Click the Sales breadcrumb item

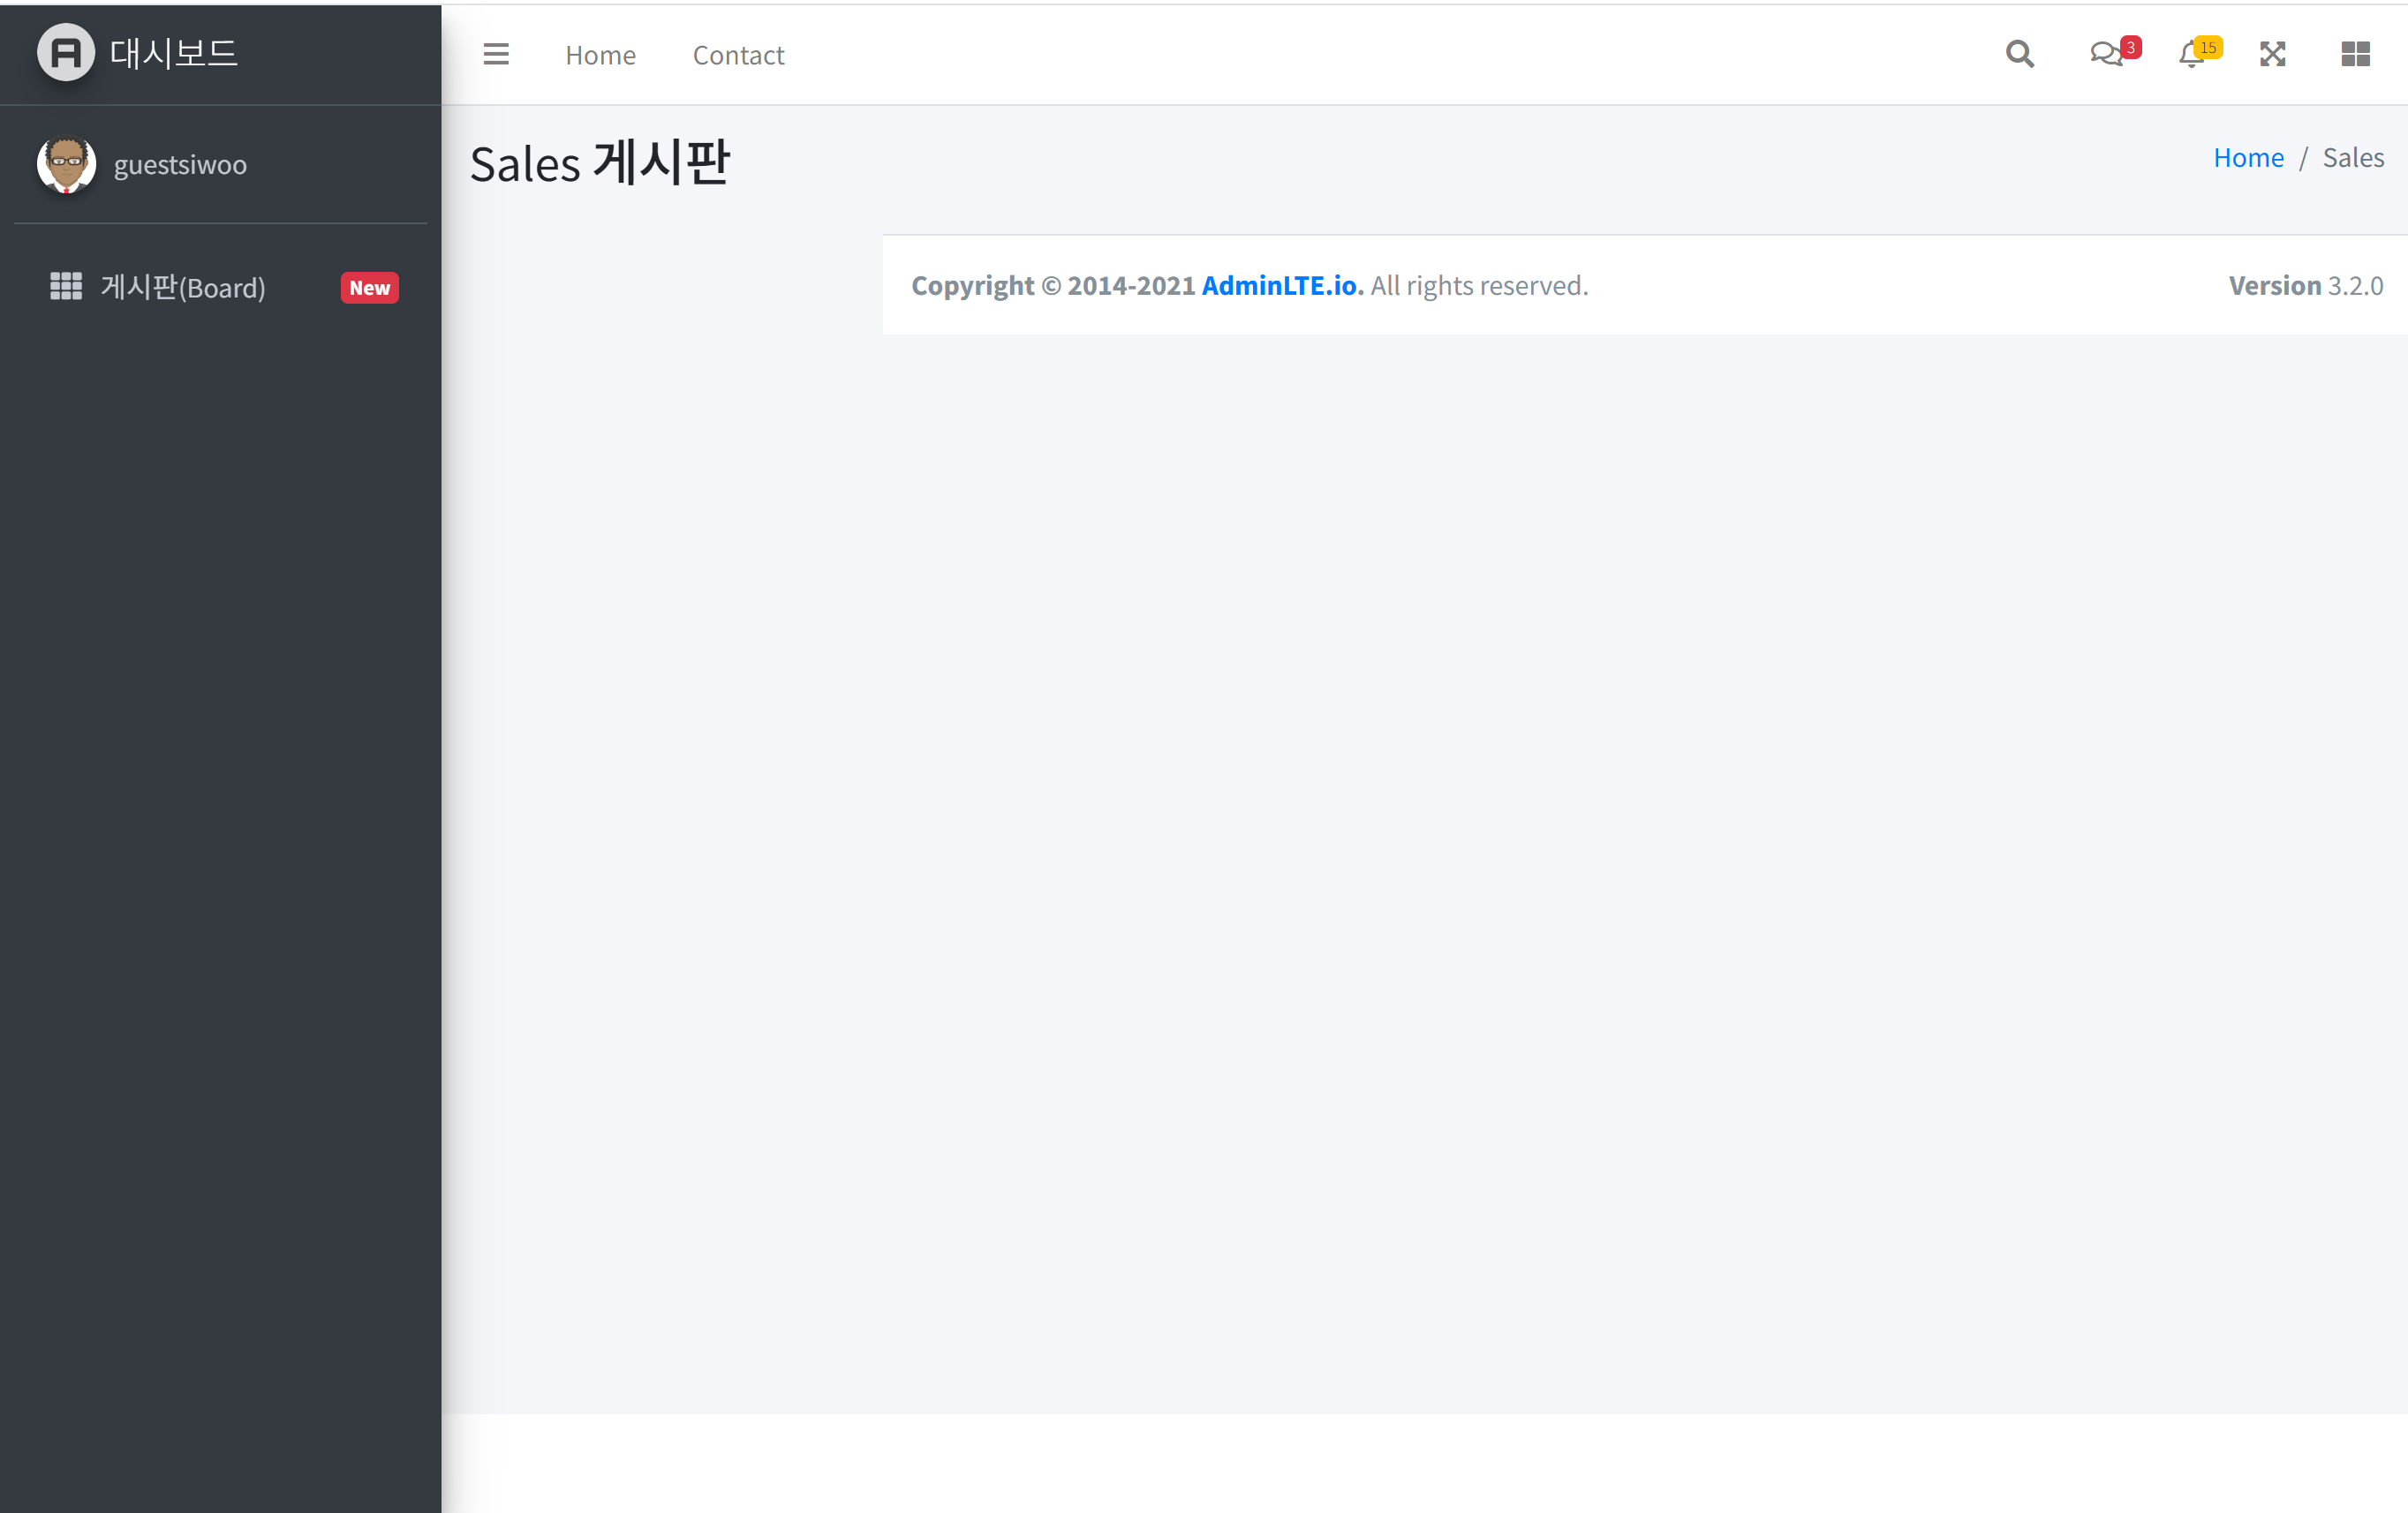2352,158
